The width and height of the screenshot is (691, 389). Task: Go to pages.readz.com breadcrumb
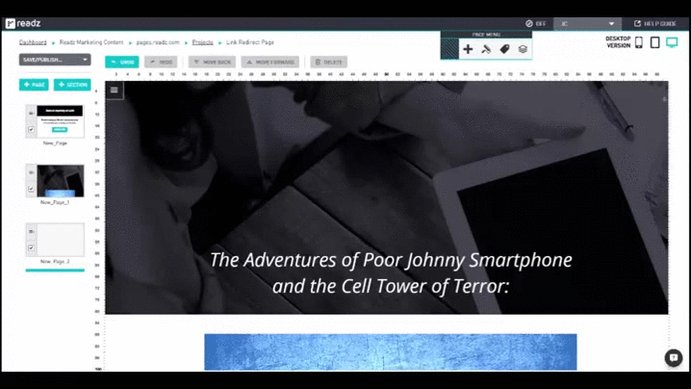158,42
